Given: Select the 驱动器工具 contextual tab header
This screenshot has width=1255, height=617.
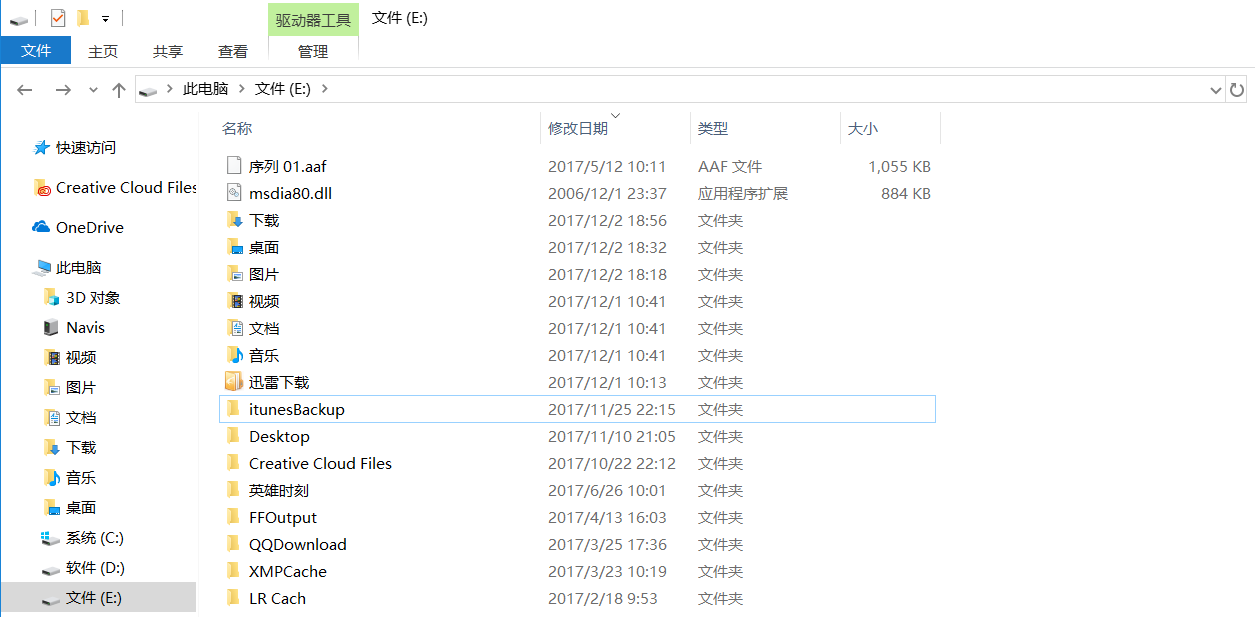Looking at the screenshot, I should click(x=313, y=19).
